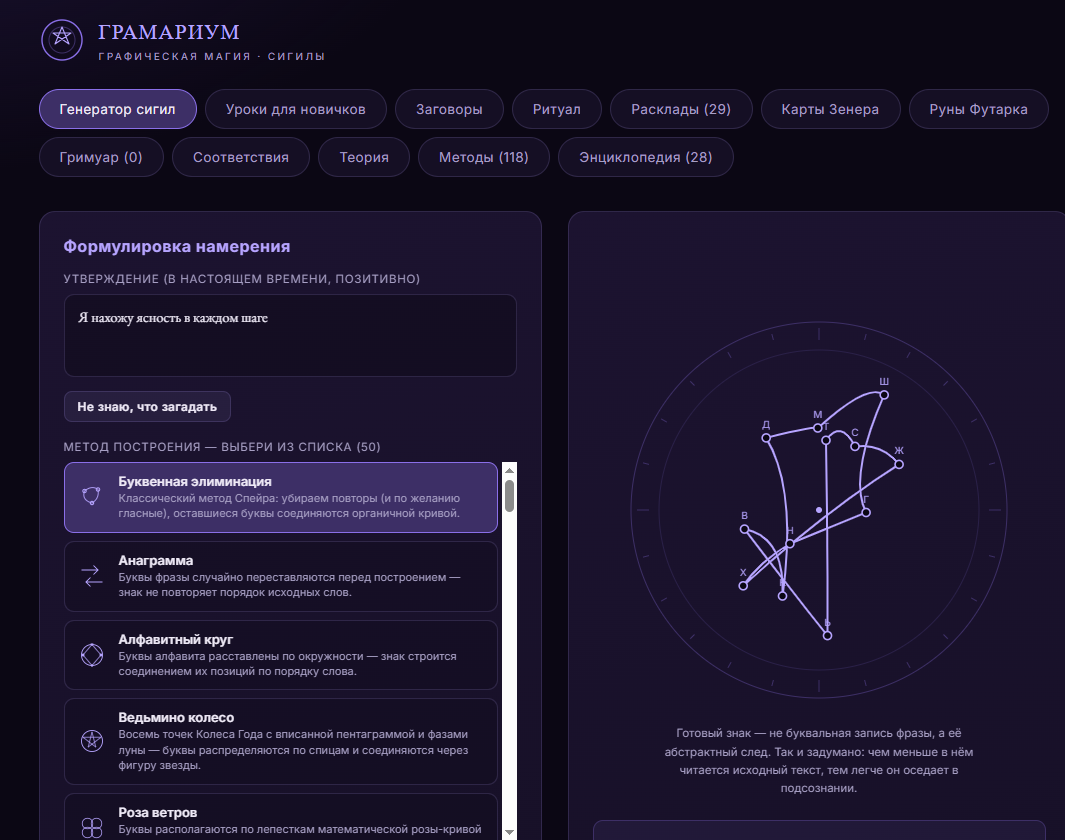Go to the Ритуал tab
The image size is (1065, 840).
click(x=556, y=109)
